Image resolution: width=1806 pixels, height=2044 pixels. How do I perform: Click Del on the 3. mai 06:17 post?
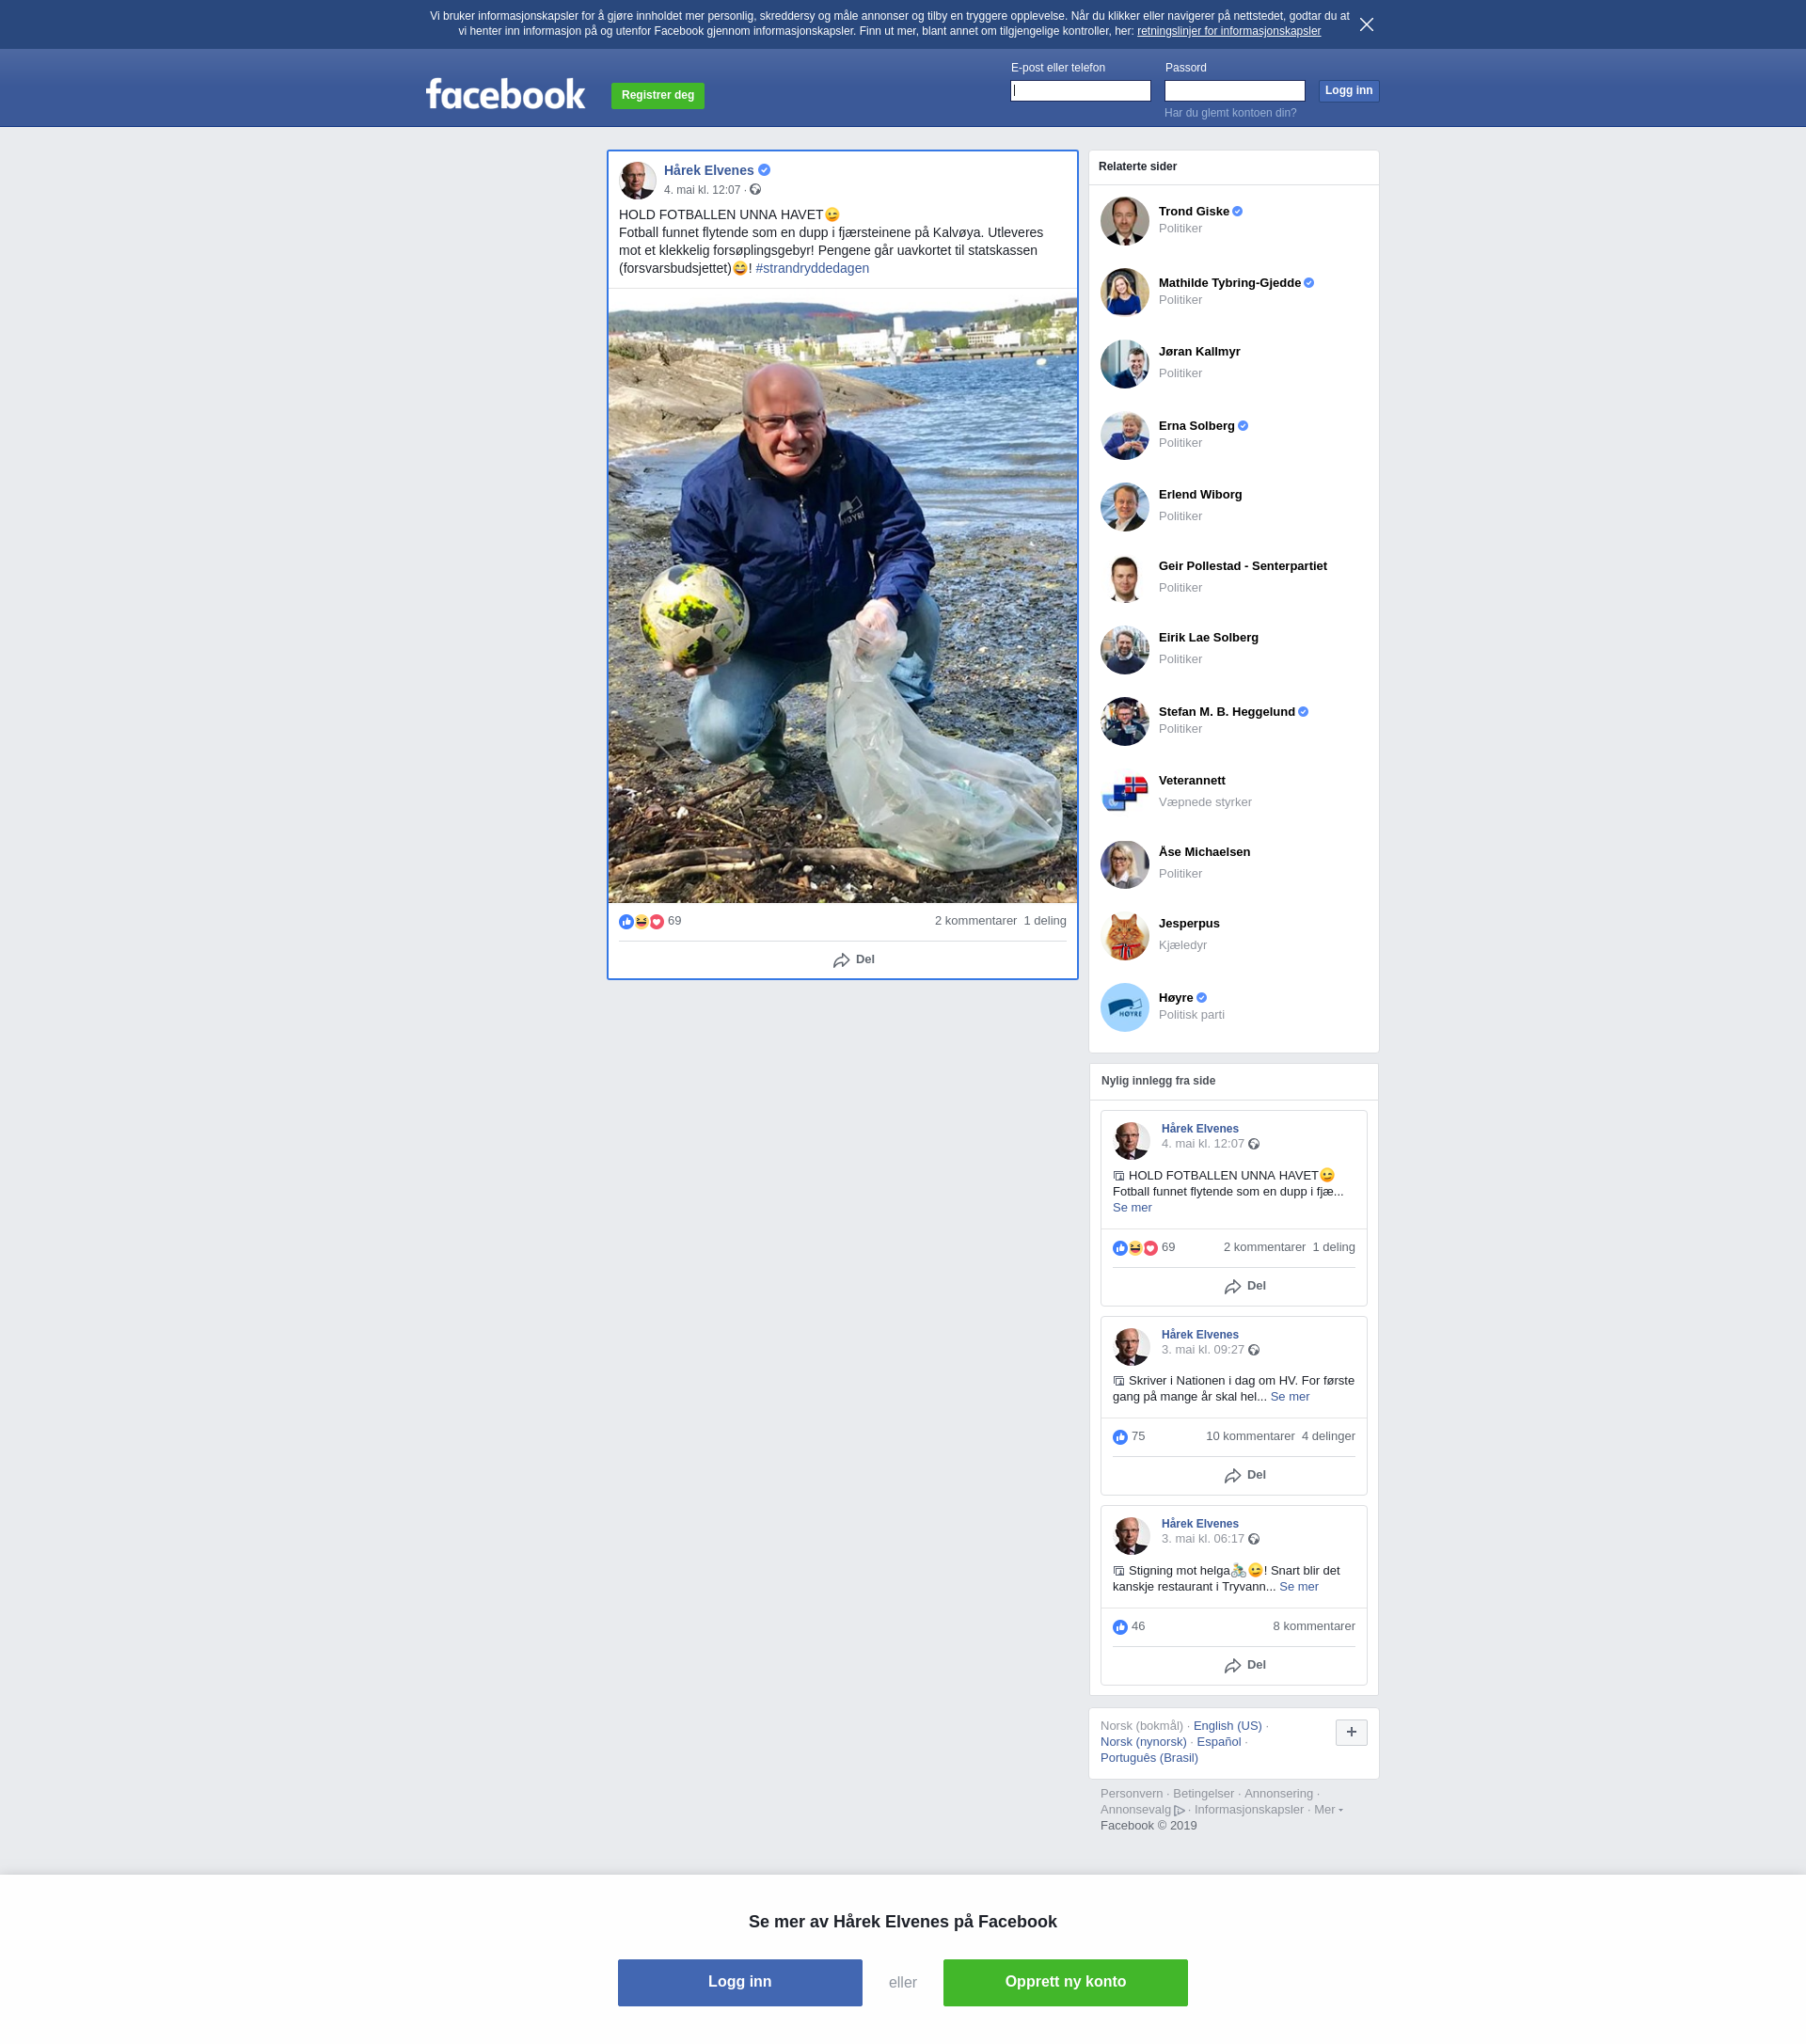[1244, 1665]
